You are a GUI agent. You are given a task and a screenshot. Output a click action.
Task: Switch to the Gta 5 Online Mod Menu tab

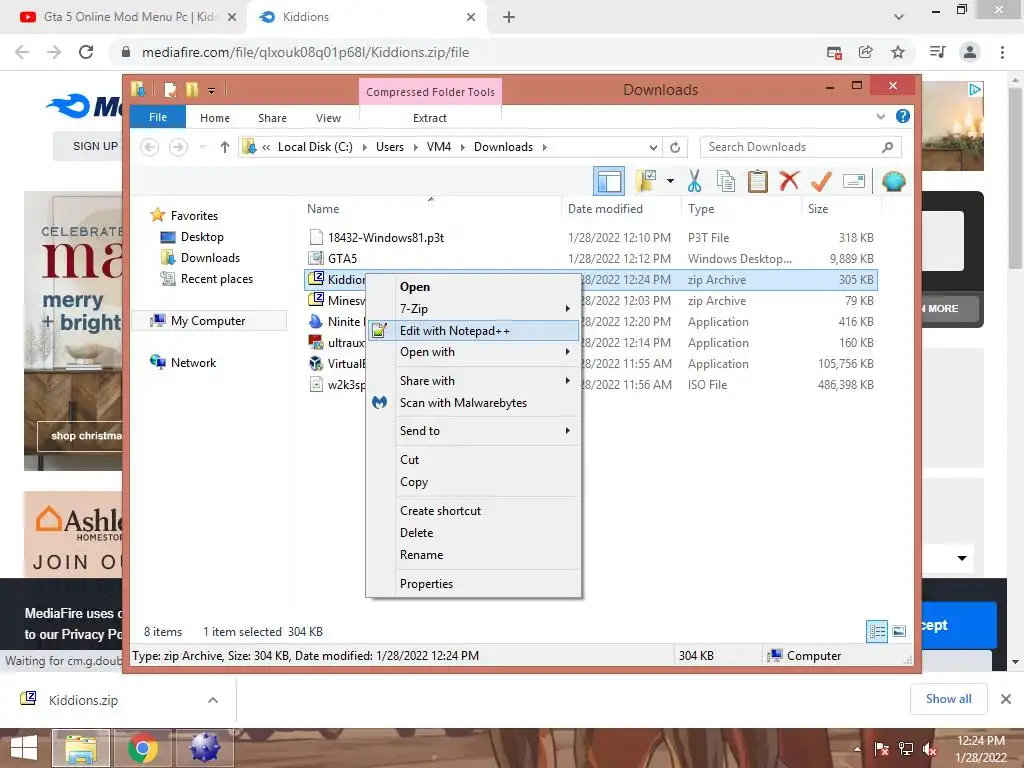129,17
